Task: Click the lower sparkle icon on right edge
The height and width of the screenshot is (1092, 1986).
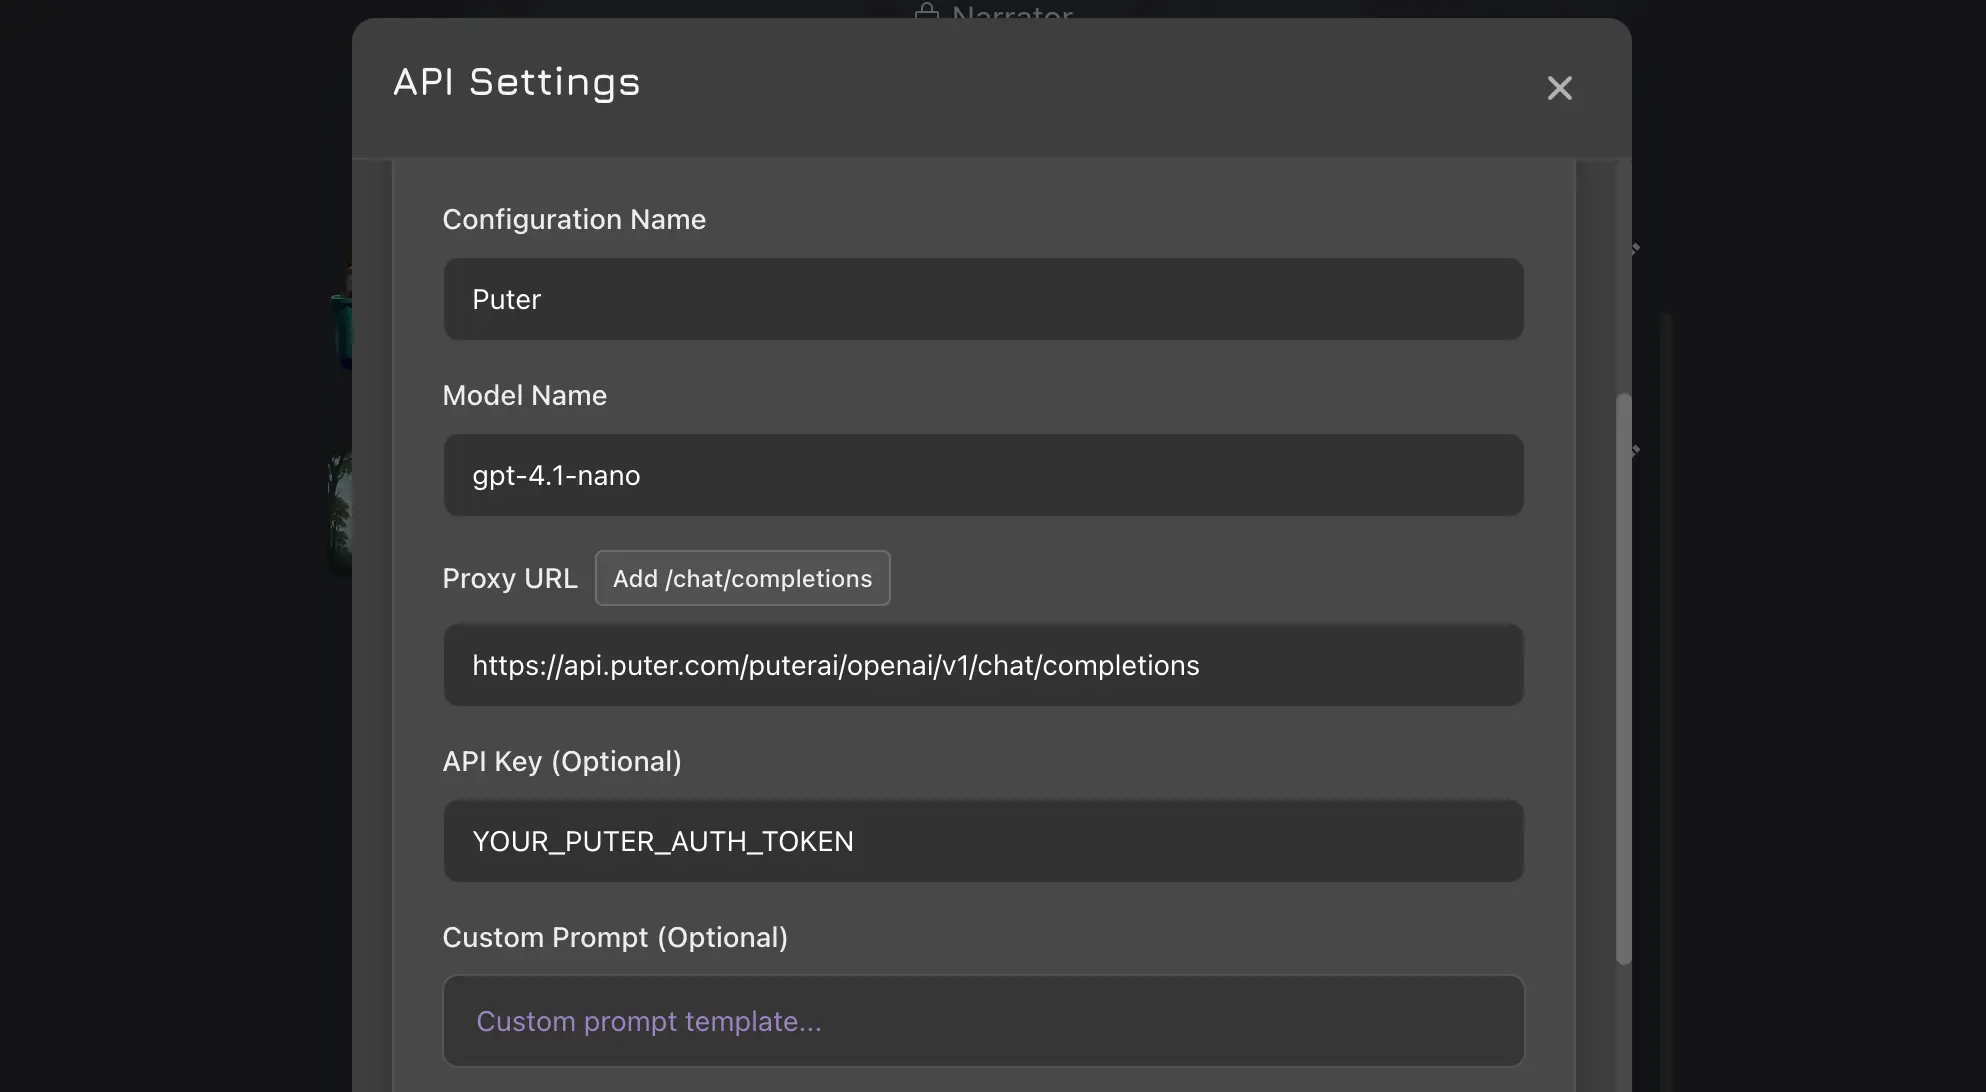Action: [1636, 450]
